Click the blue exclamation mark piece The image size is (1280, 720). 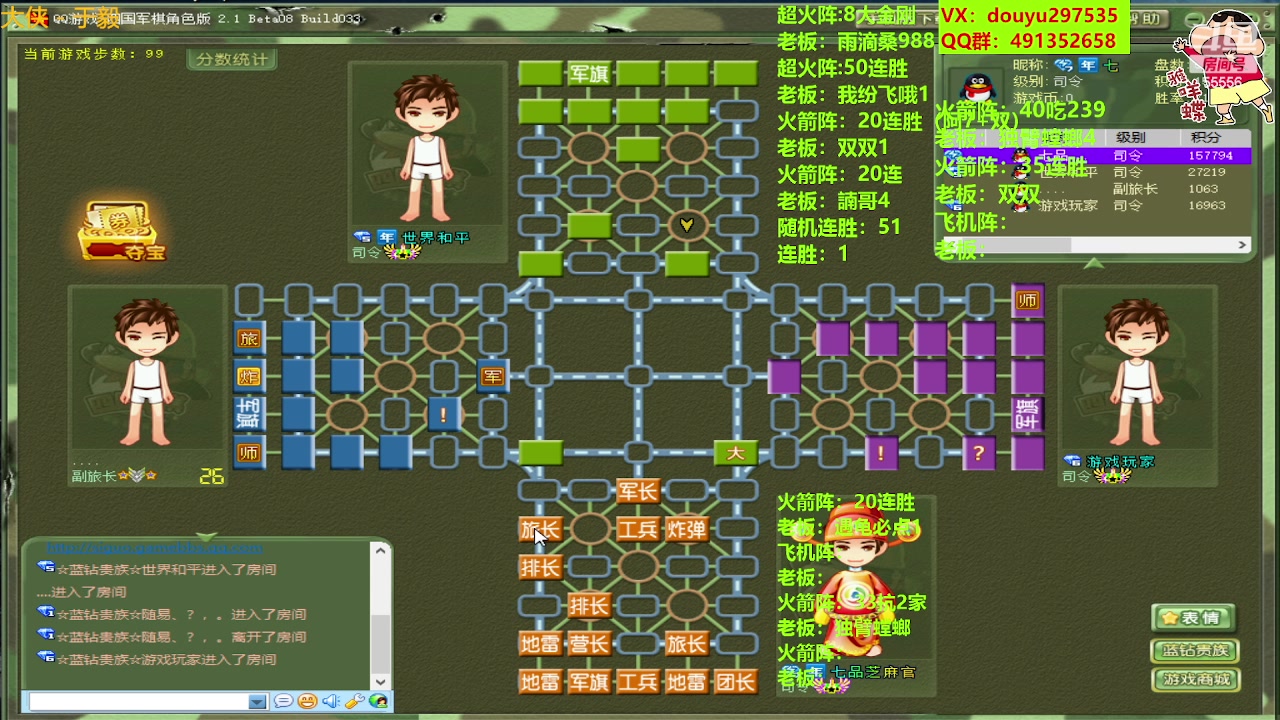click(x=443, y=414)
